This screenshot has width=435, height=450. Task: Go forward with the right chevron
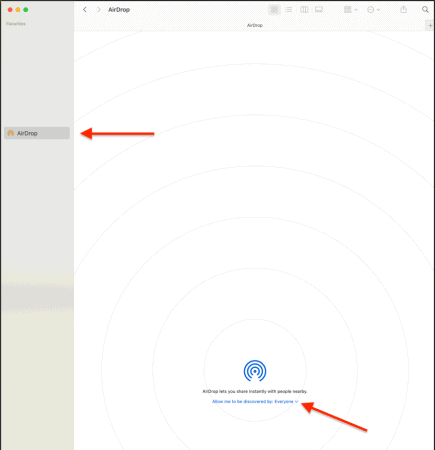coord(99,10)
